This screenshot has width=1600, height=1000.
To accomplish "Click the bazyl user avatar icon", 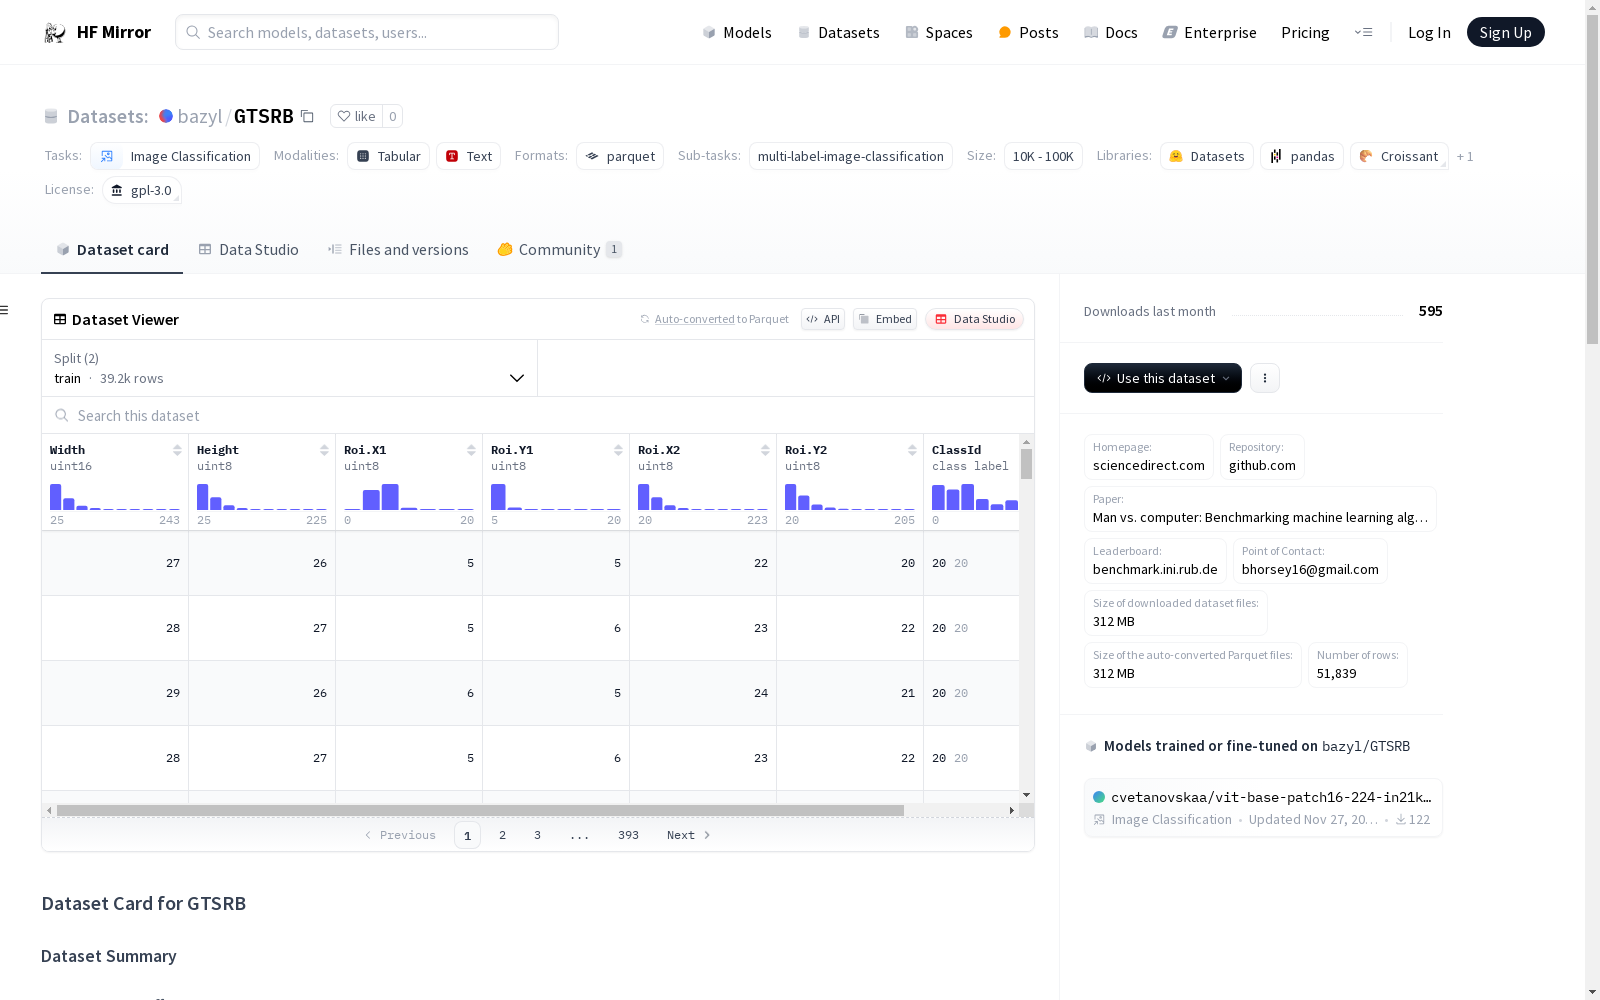I will (166, 116).
